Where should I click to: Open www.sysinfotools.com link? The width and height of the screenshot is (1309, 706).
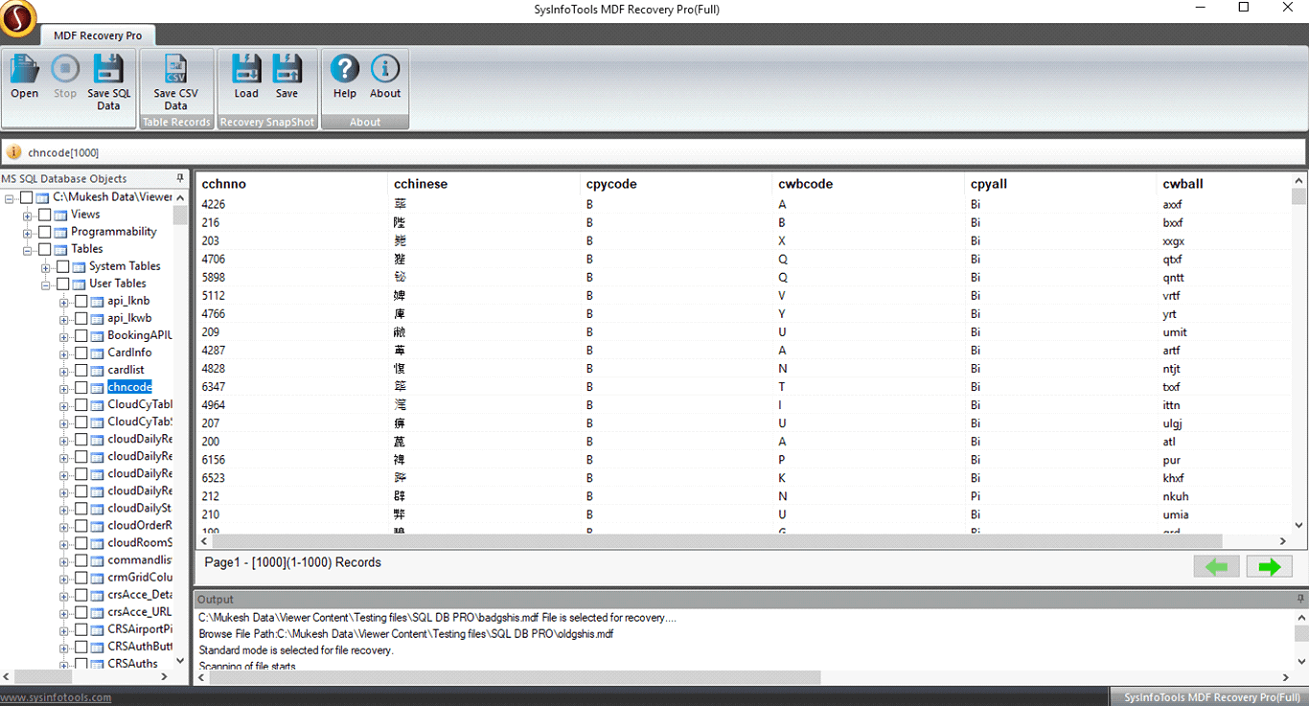pos(56,698)
